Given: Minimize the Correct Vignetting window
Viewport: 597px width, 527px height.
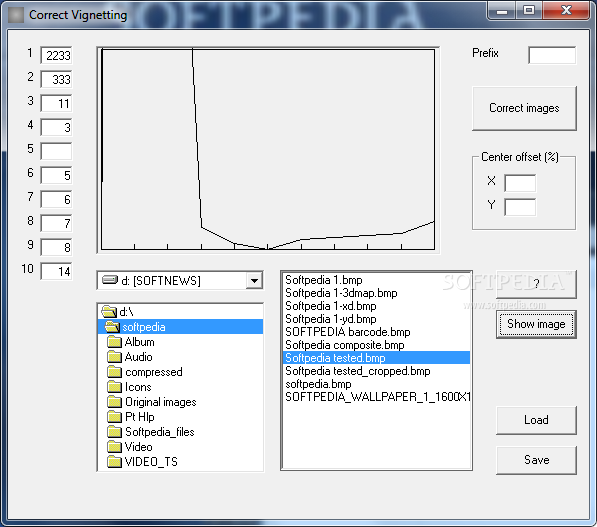Looking at the screenshot, I should point(501,10).
